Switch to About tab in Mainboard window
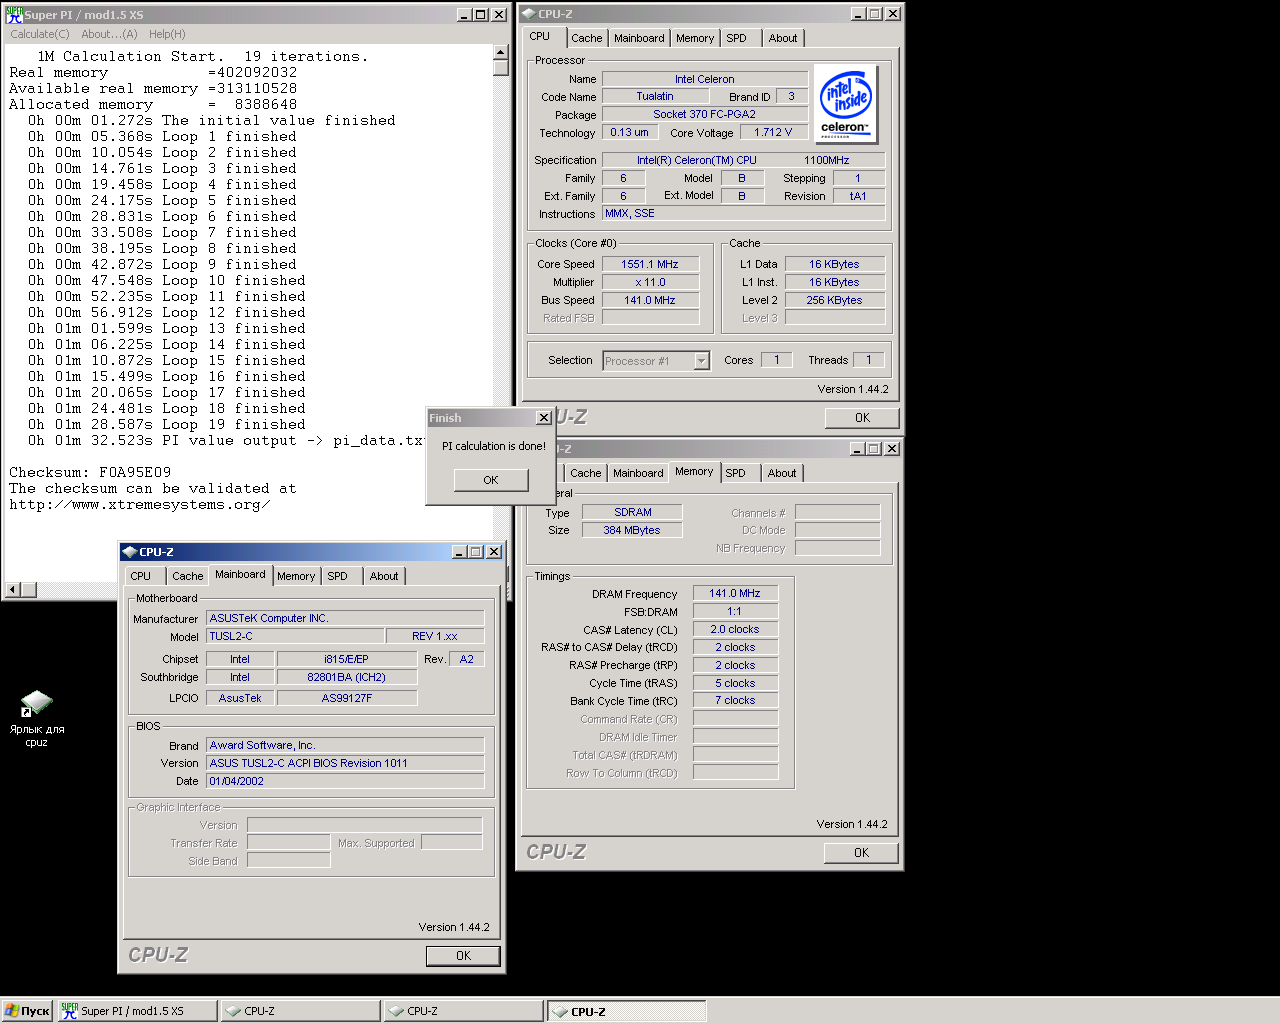Image resolution: width=1280 pixels, height=1024 pixels. coord(384,576)
